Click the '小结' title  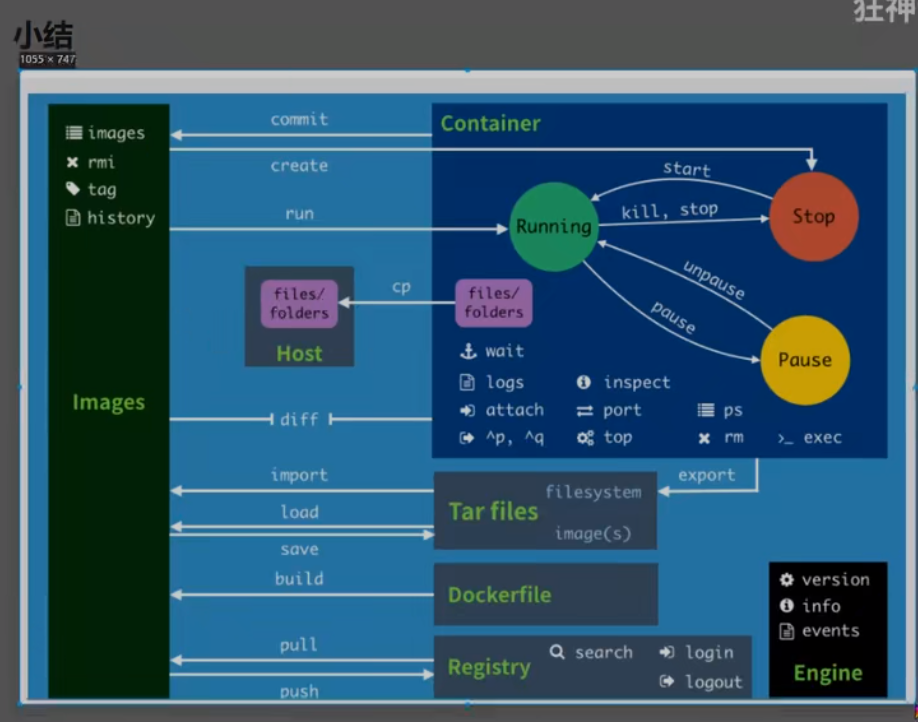43,36
